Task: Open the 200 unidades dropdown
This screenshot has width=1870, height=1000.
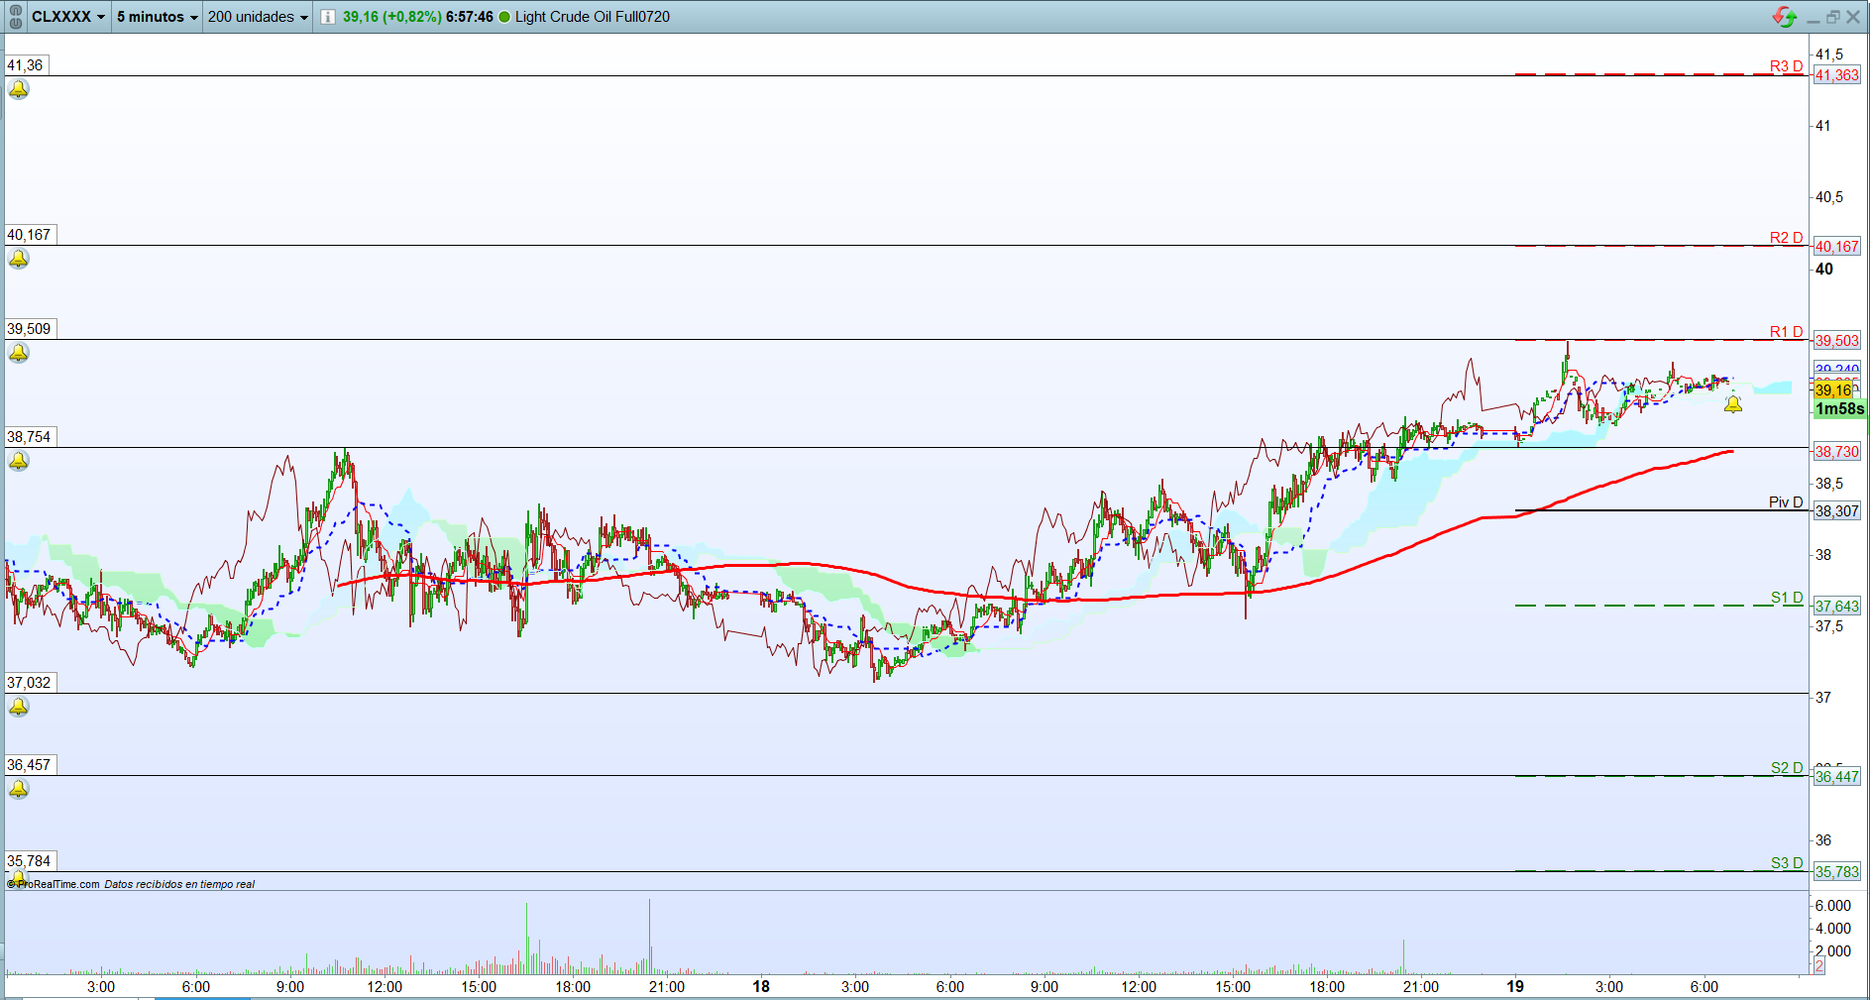Action: click(258, 17)
